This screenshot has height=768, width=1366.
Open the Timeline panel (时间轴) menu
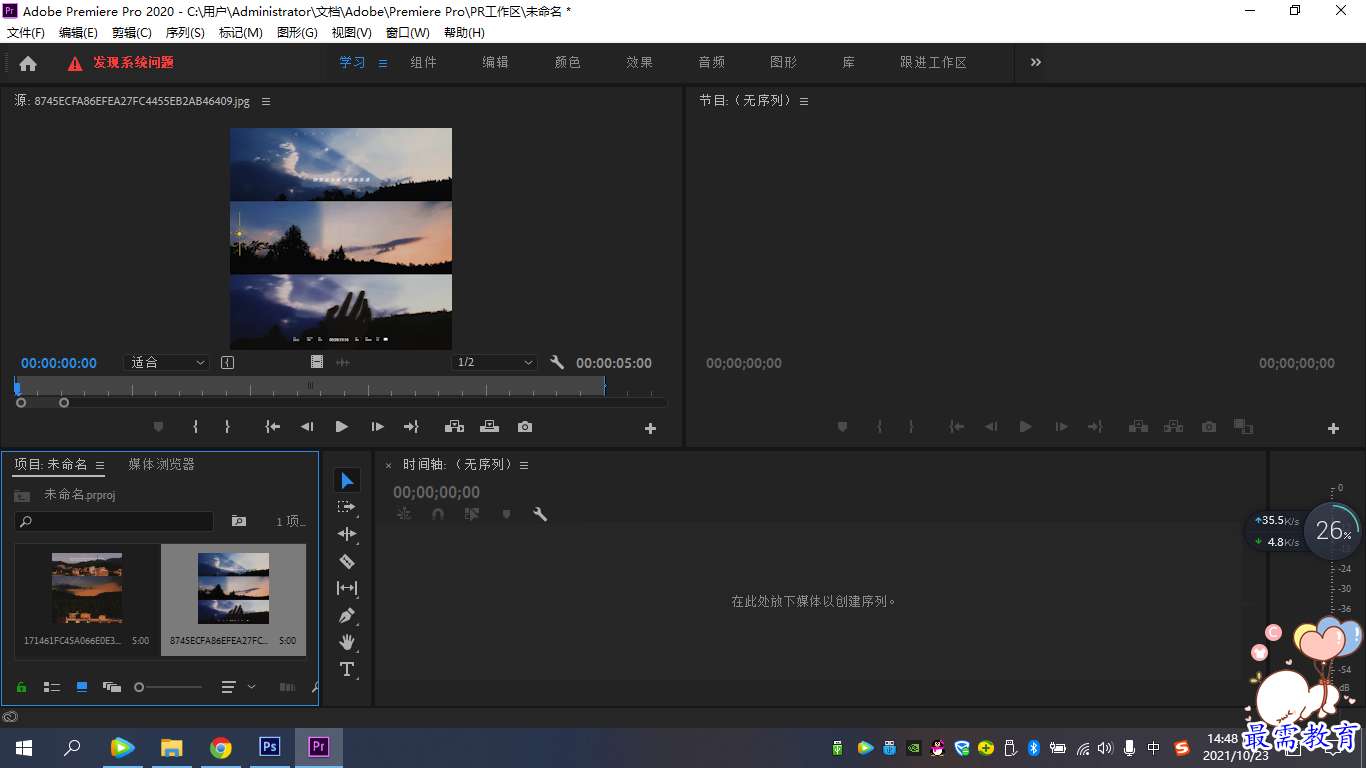coord(524,465)
